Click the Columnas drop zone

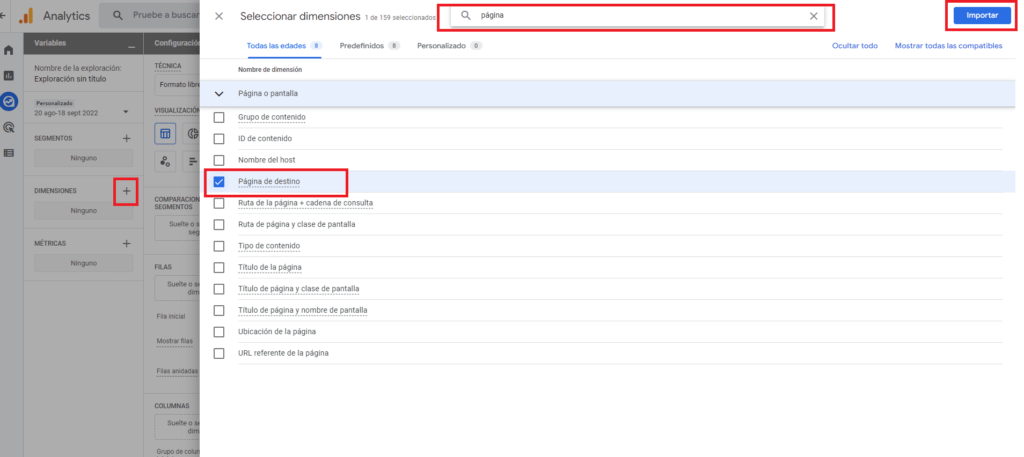(177, 428)
